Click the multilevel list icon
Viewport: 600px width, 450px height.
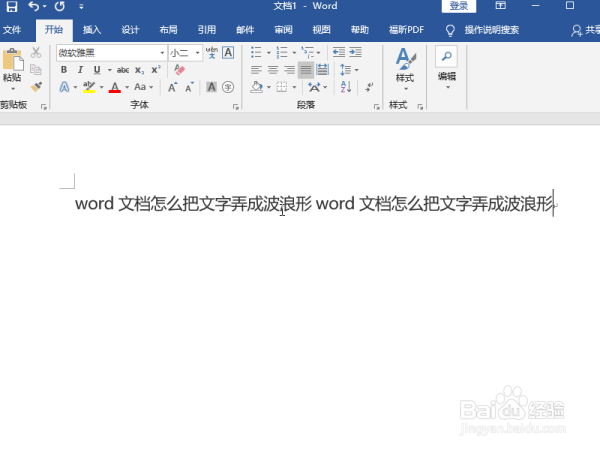tap(307, 52)
